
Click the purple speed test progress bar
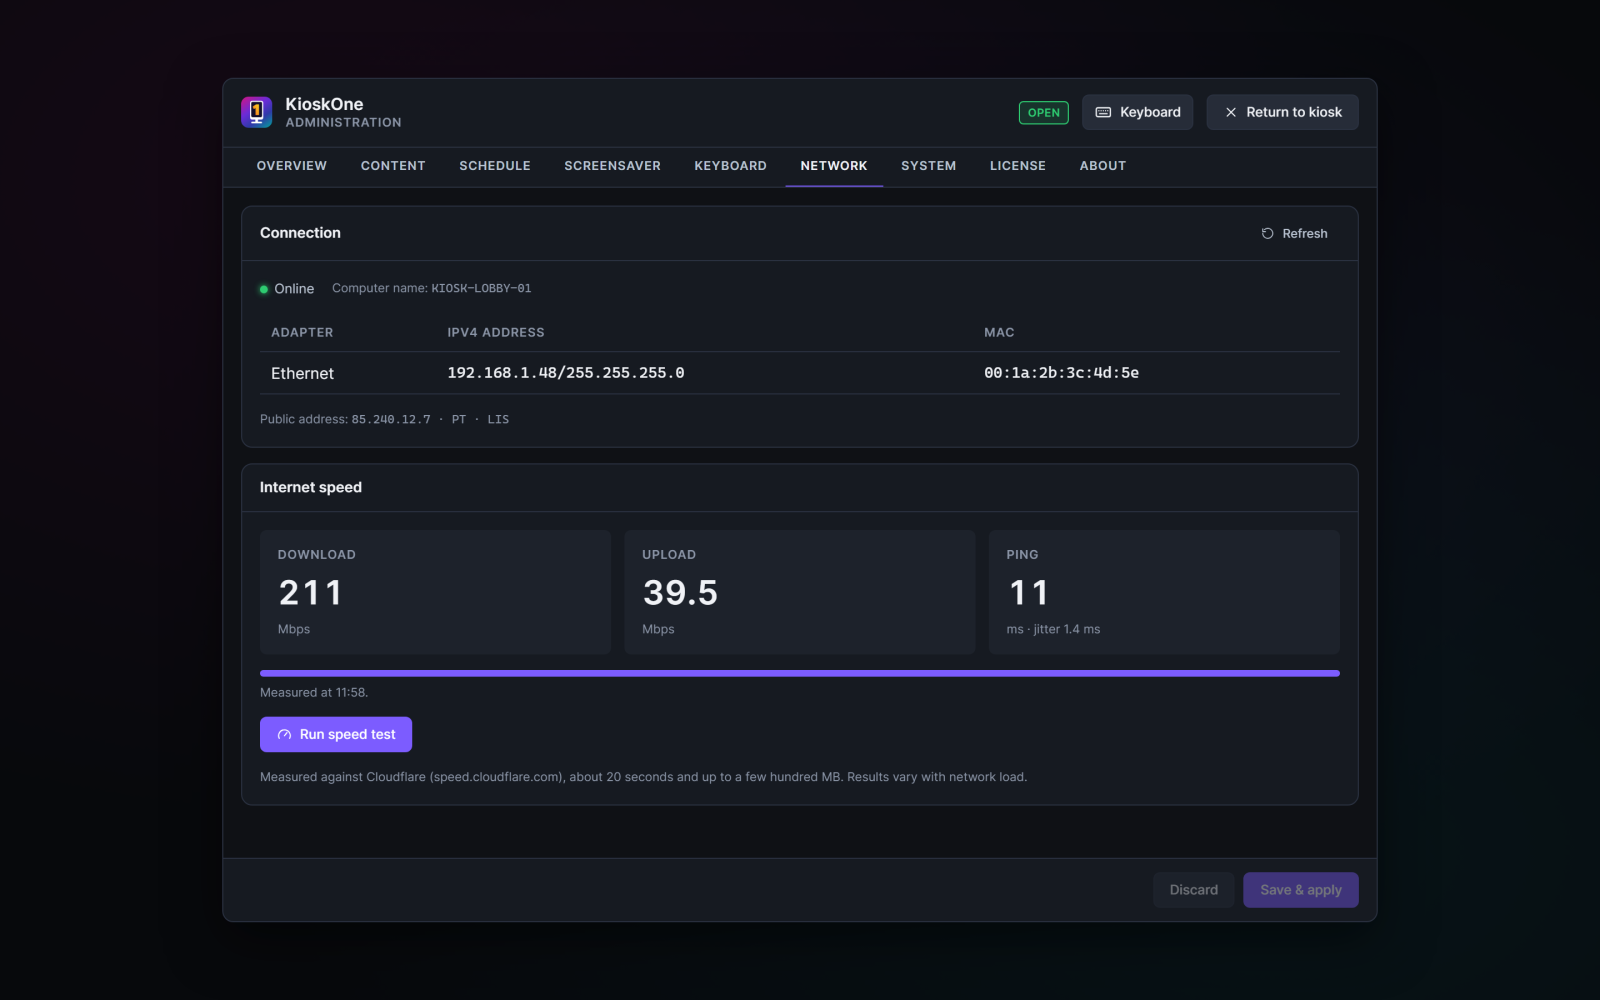[800, 674]
